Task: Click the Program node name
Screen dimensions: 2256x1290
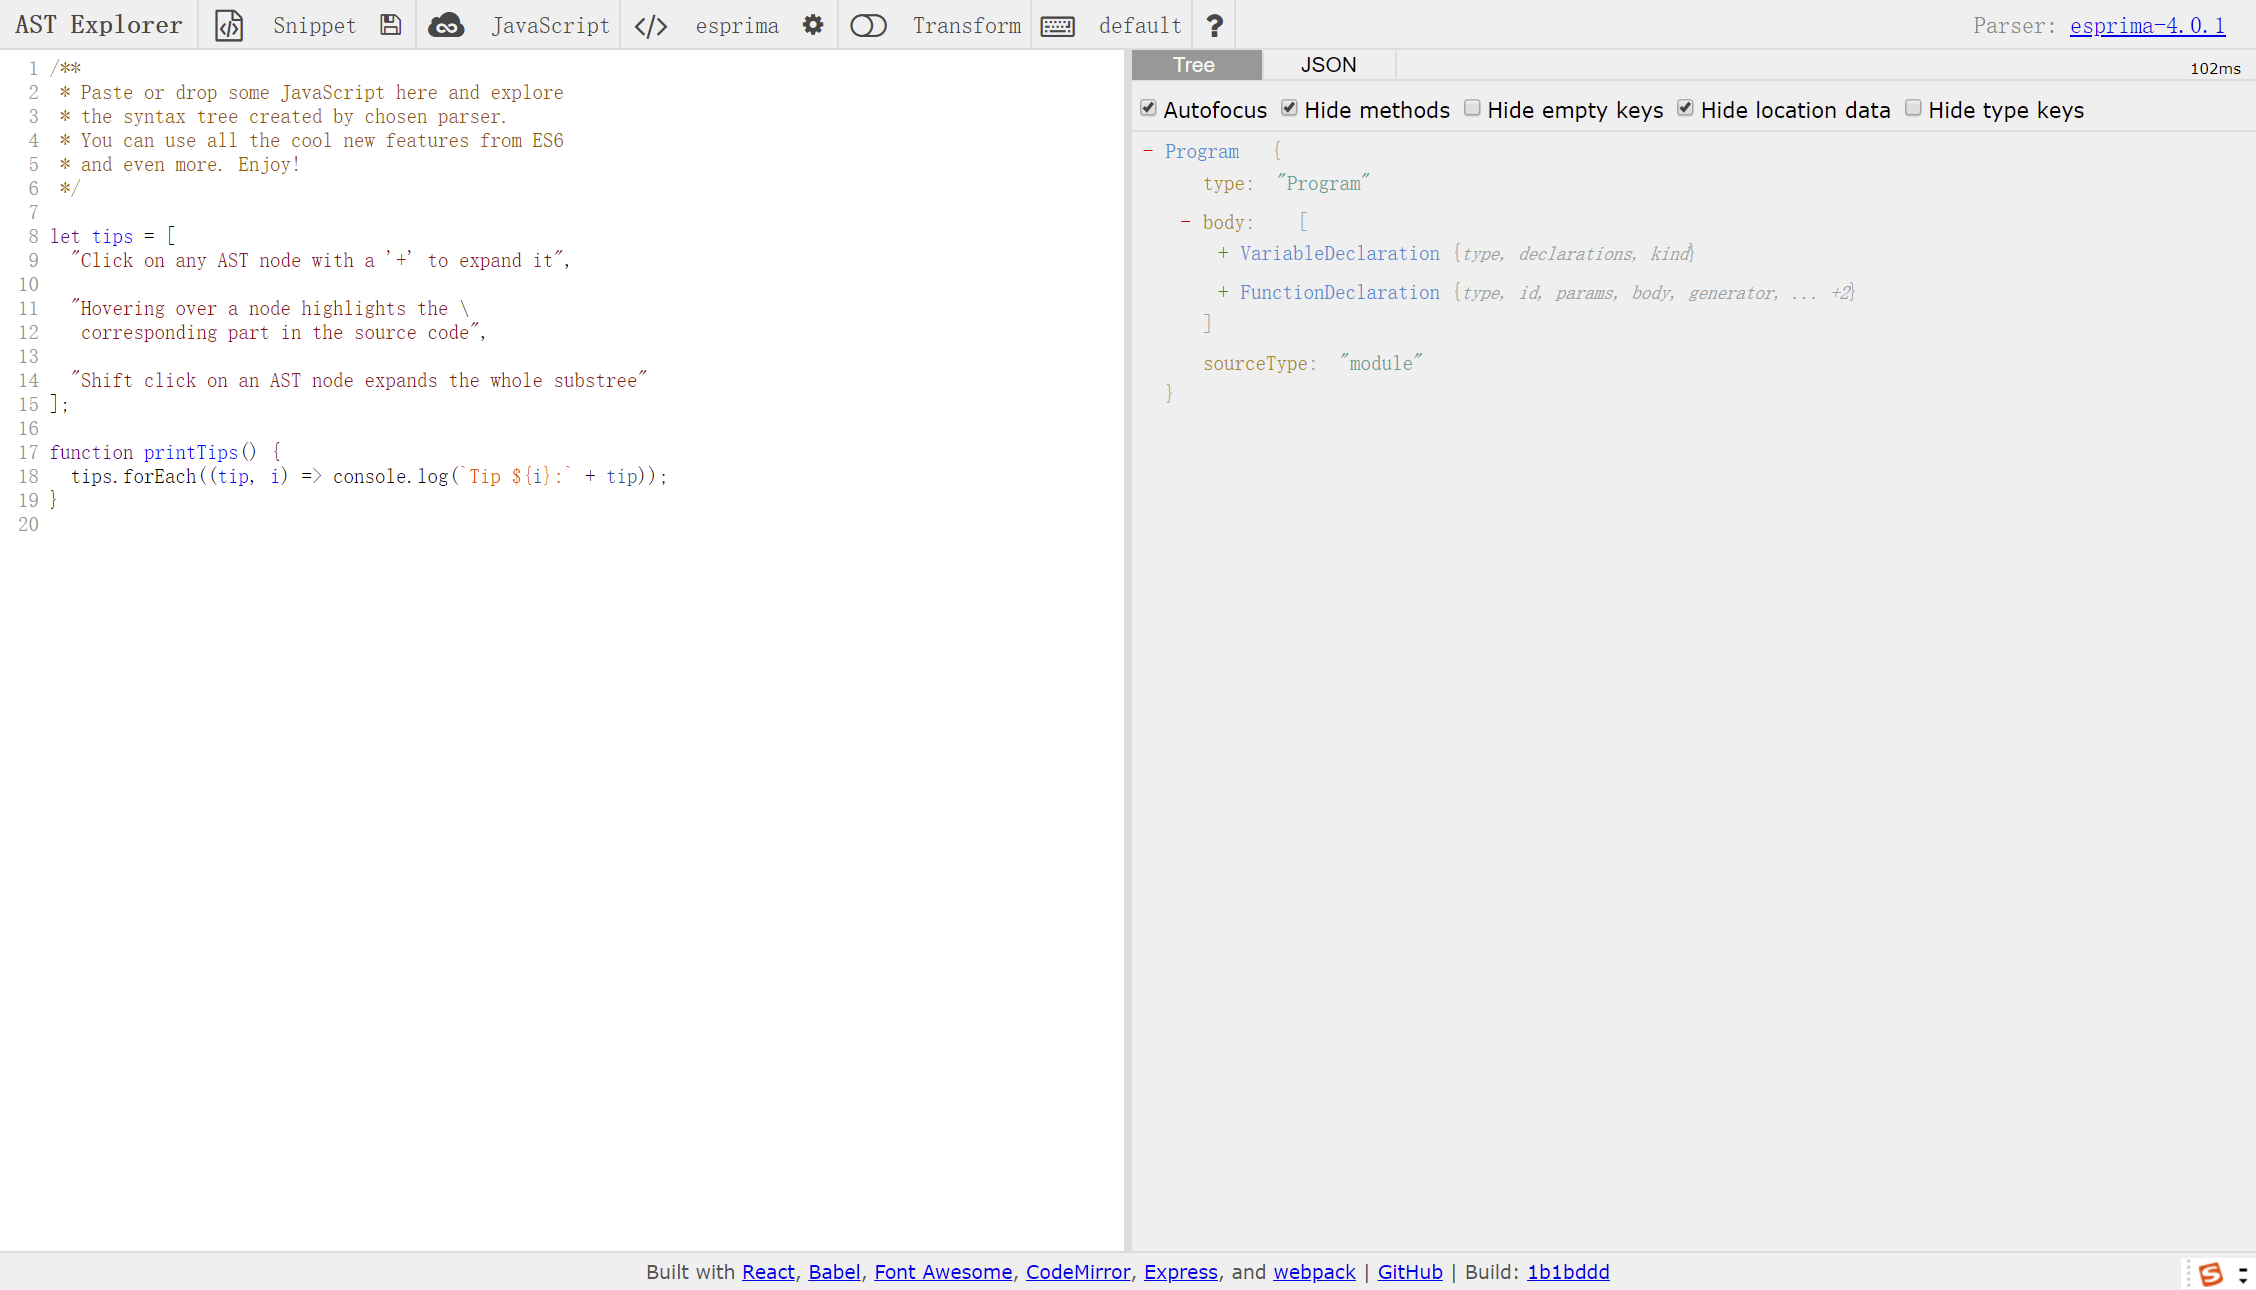Action: click(1201, 152)
